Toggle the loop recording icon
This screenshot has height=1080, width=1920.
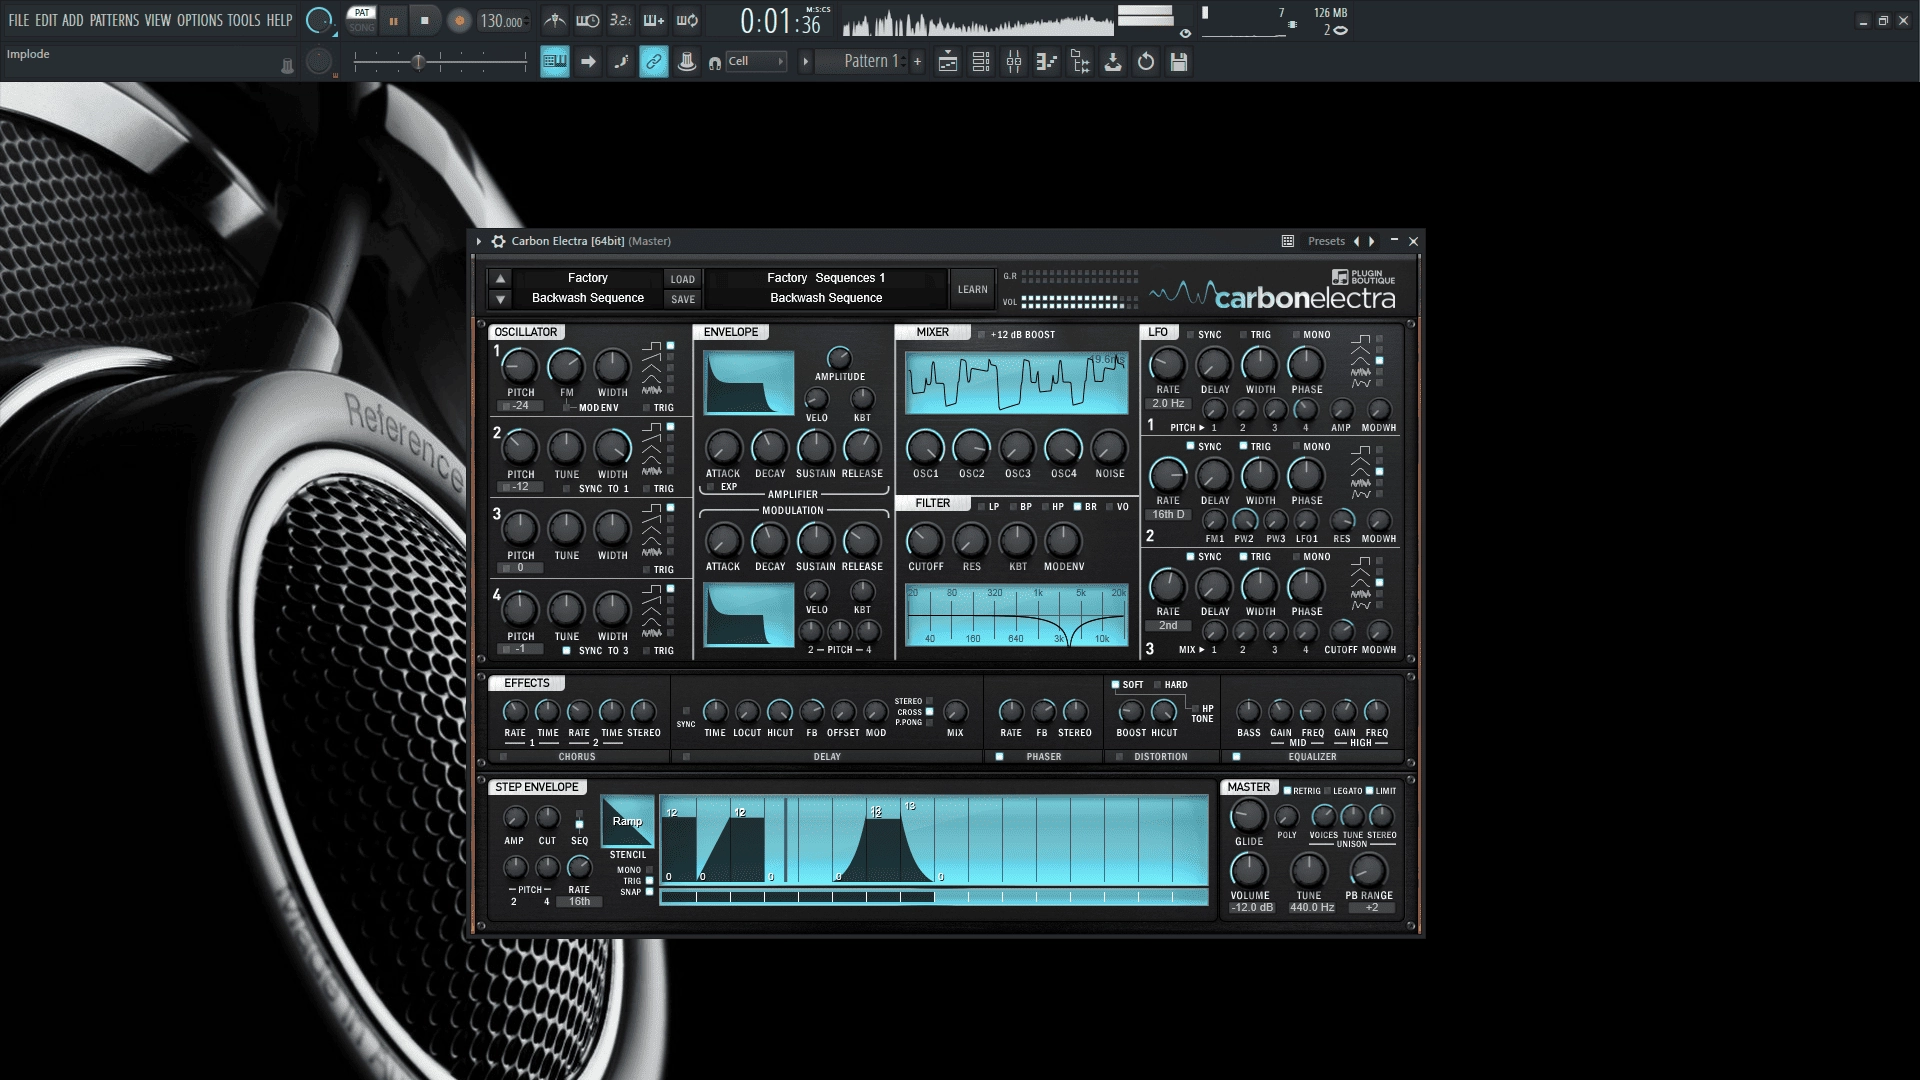(x=687, y=20)
